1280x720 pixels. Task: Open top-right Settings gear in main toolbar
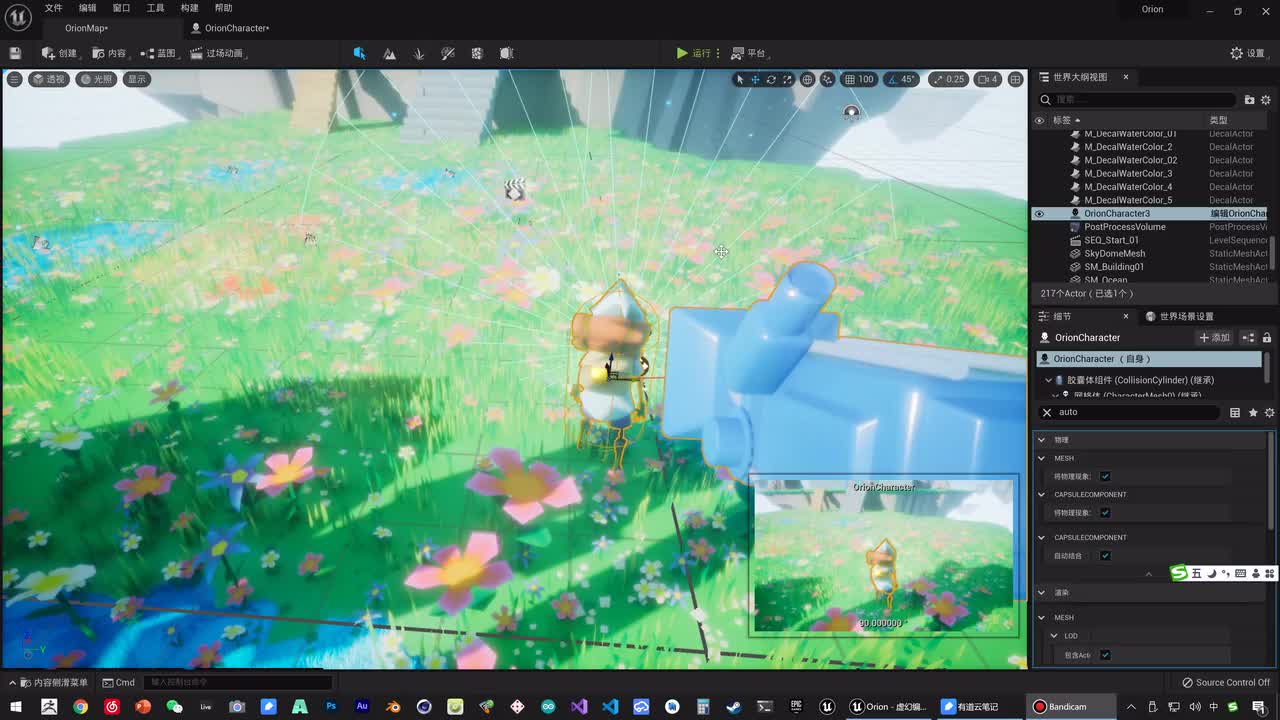(x=1248, y=53)
